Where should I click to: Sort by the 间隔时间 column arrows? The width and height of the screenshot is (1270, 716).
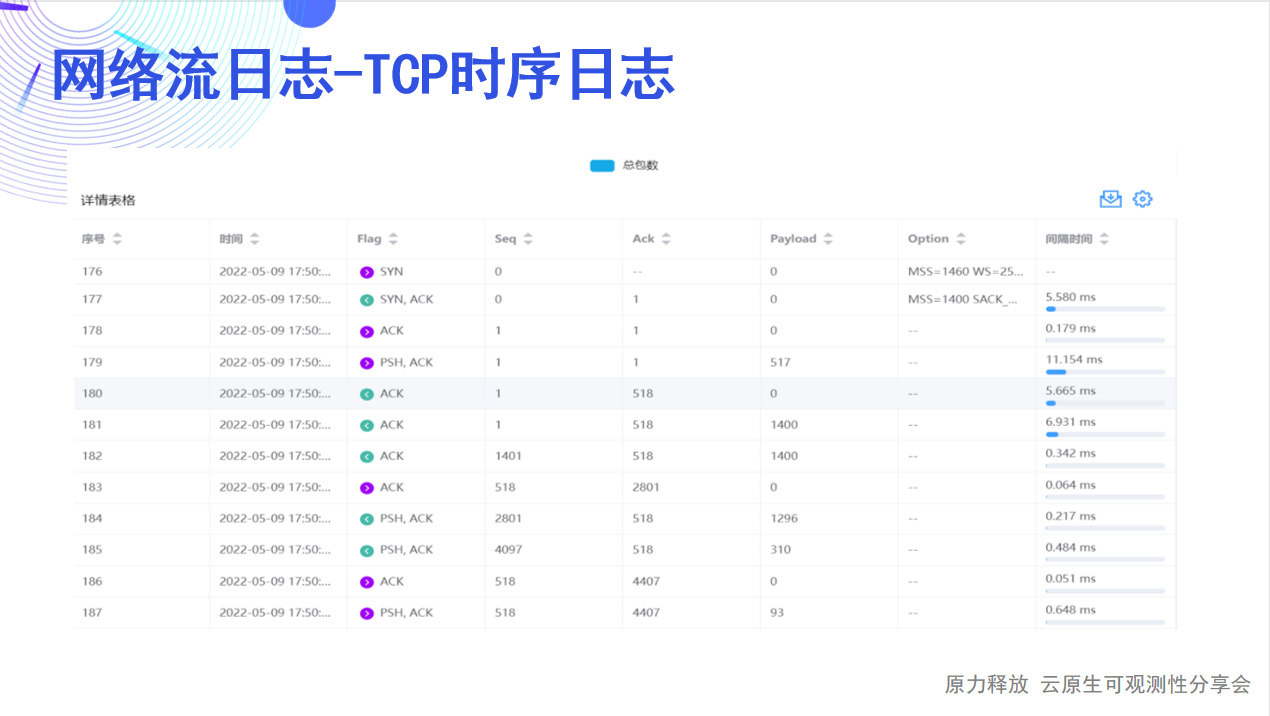coord(1104,239)
